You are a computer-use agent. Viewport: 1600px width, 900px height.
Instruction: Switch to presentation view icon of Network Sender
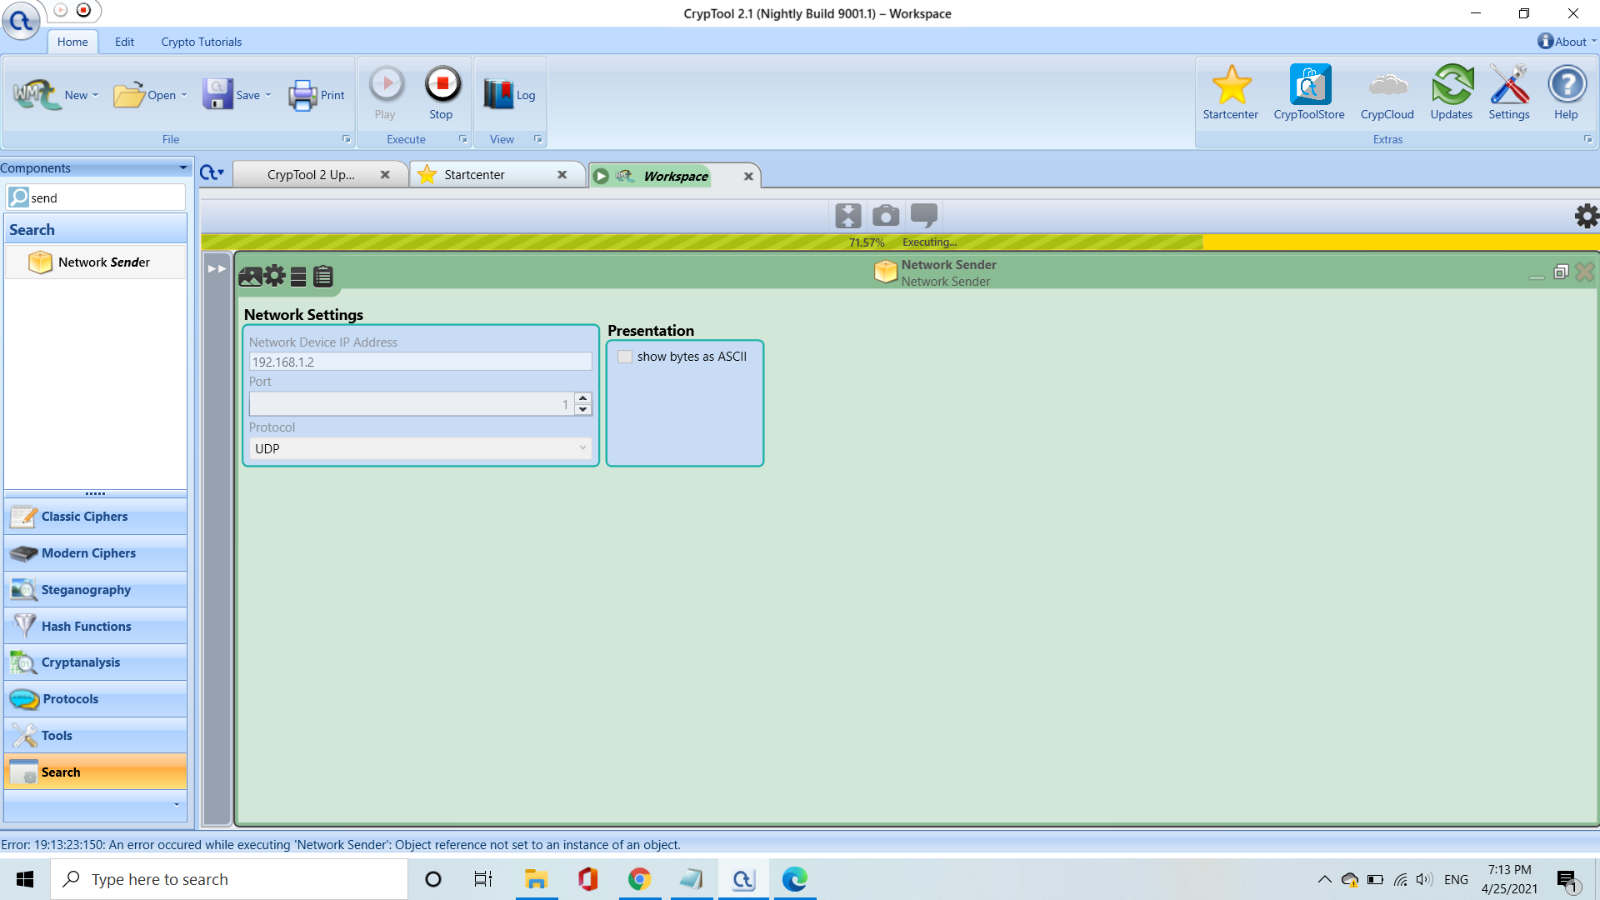[250, 276]
